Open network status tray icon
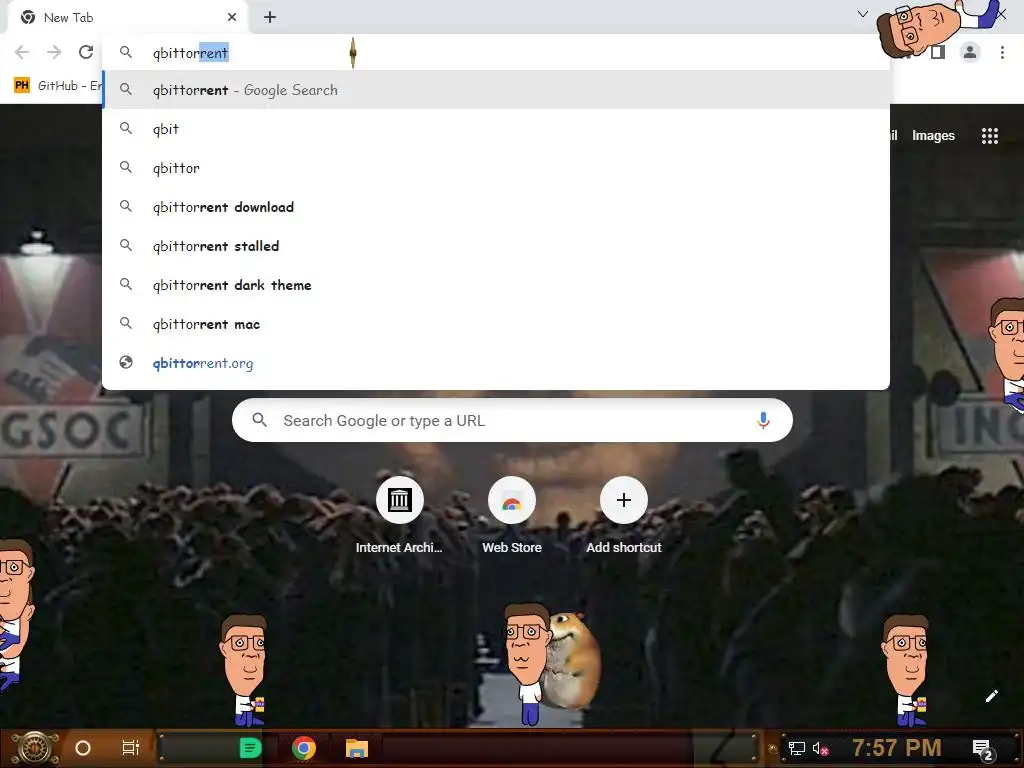The height and width of the screenshot is (768, 1024). tap(797, 748)
